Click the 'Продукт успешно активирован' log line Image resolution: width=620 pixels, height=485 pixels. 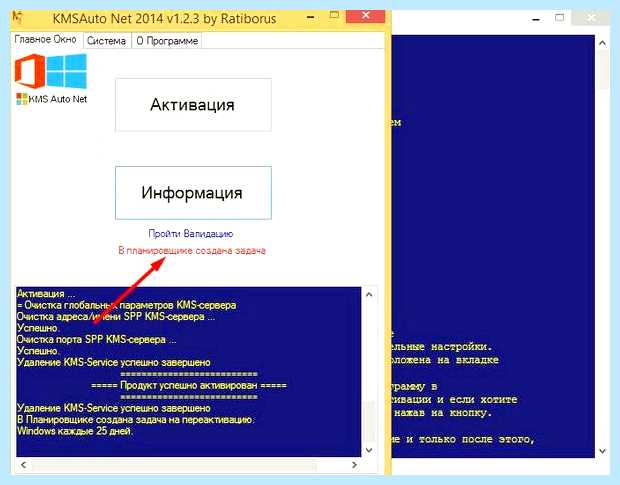pos(189,385)
